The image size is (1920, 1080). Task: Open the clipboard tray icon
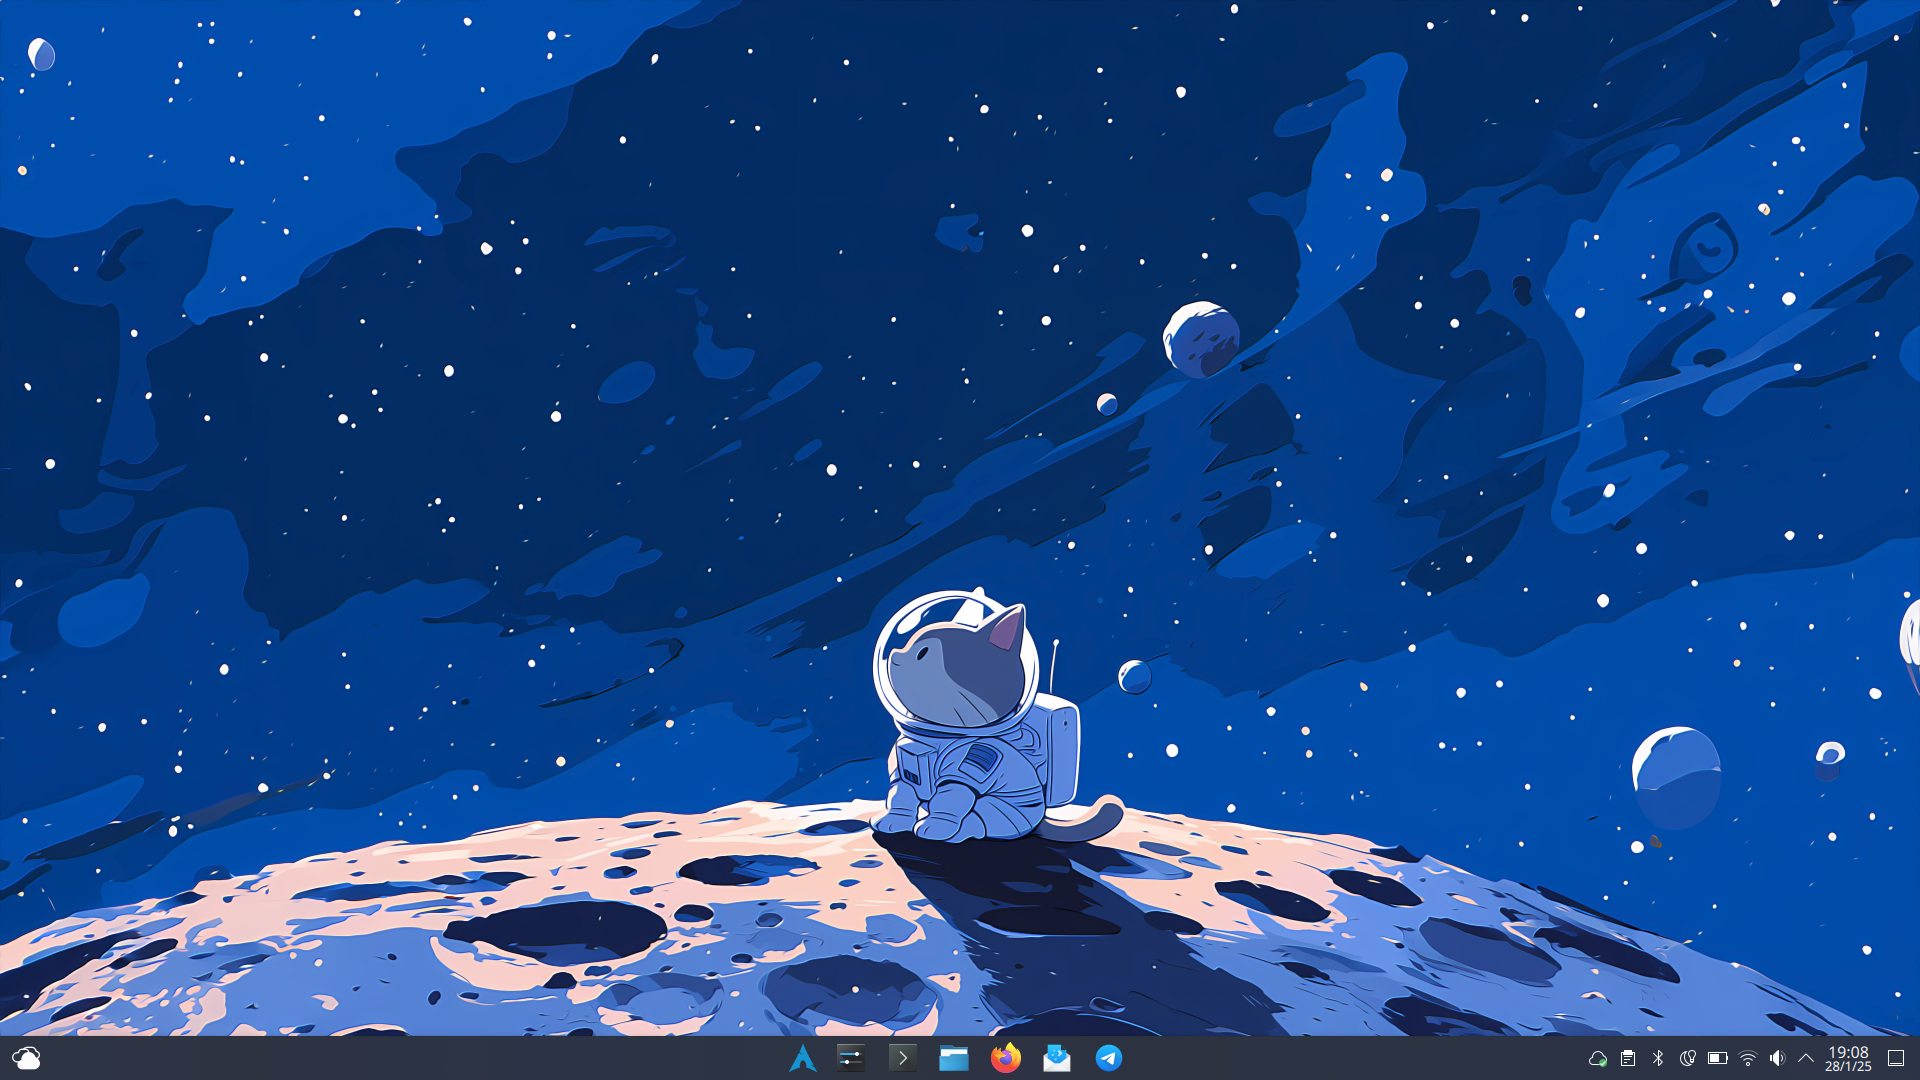[1628, 1058]
